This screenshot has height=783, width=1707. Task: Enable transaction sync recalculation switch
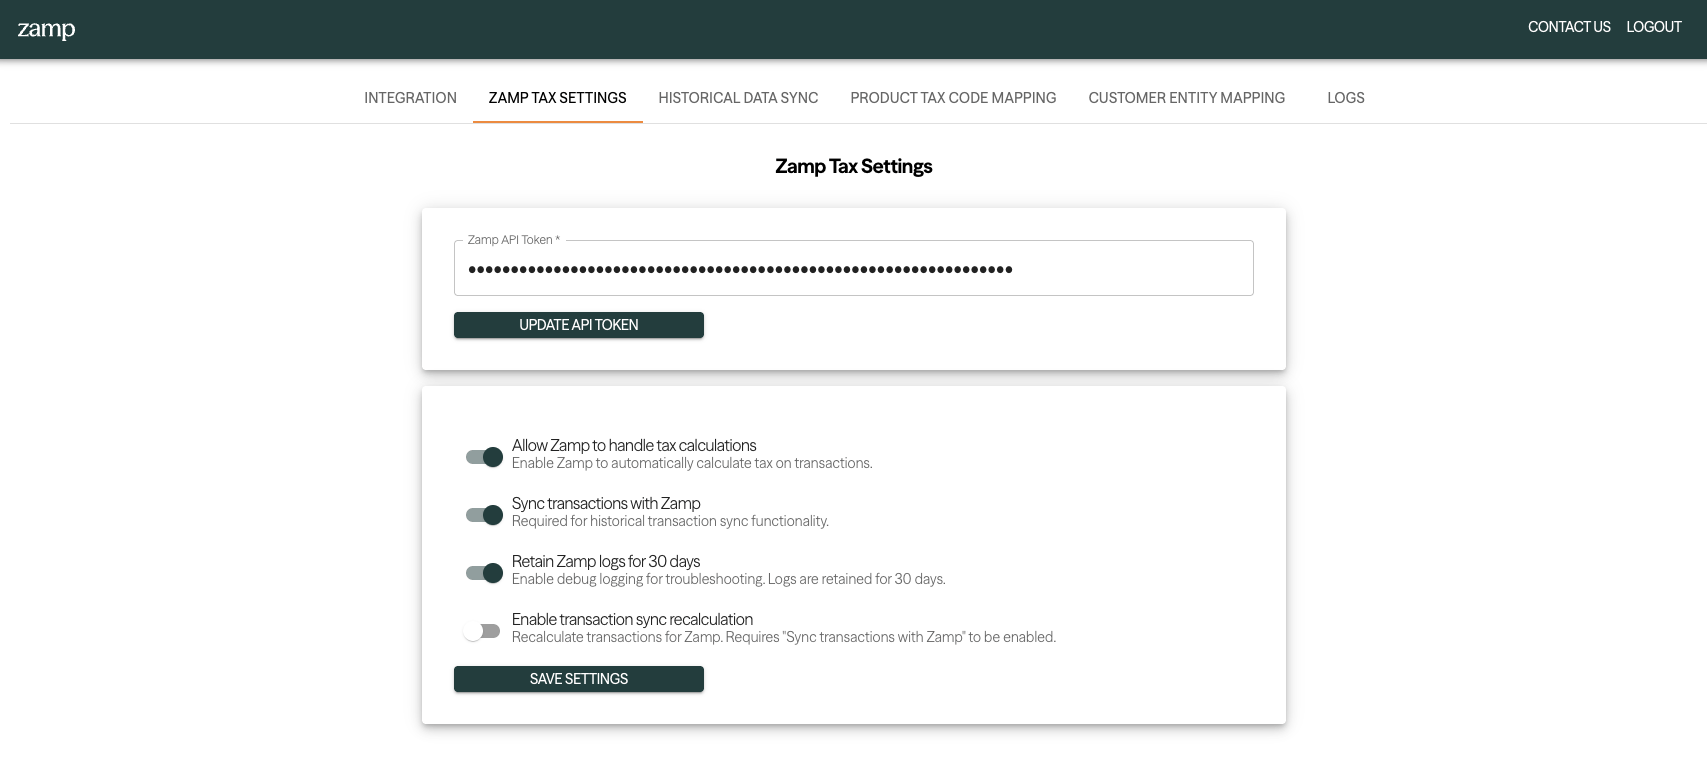(482, 631)
